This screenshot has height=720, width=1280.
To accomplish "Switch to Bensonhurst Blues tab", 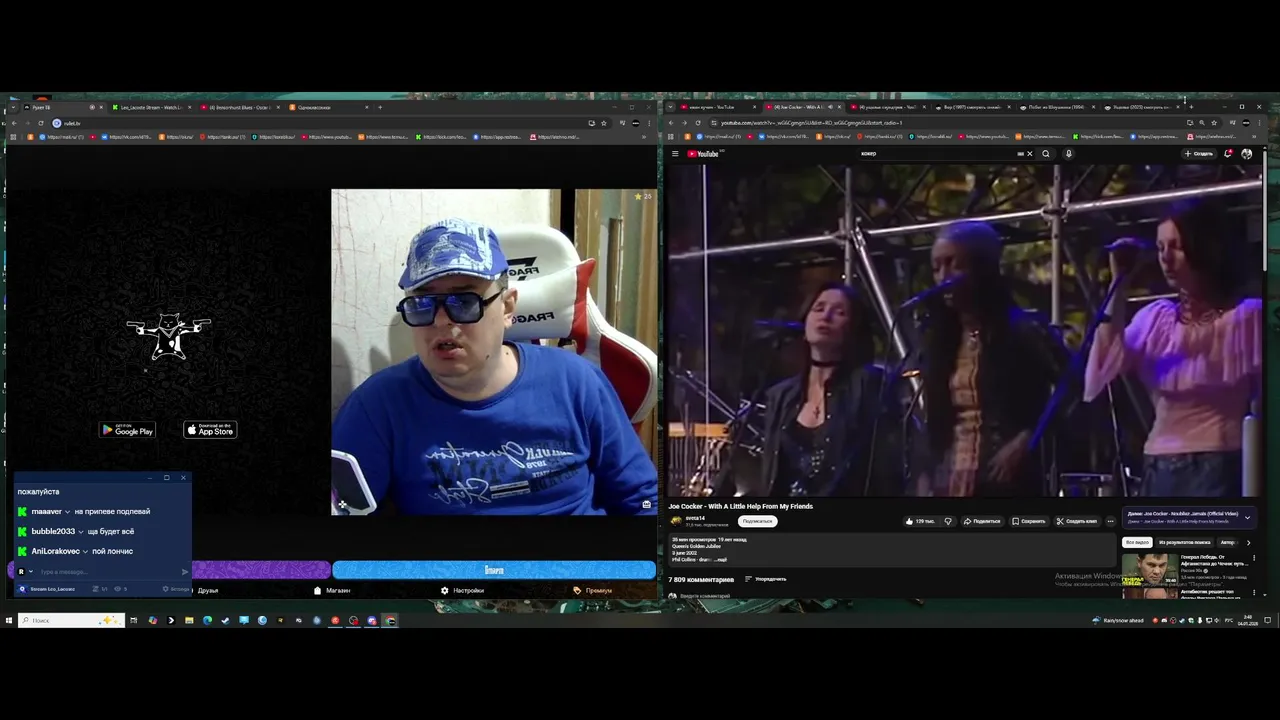I will (x=240, y=107).
